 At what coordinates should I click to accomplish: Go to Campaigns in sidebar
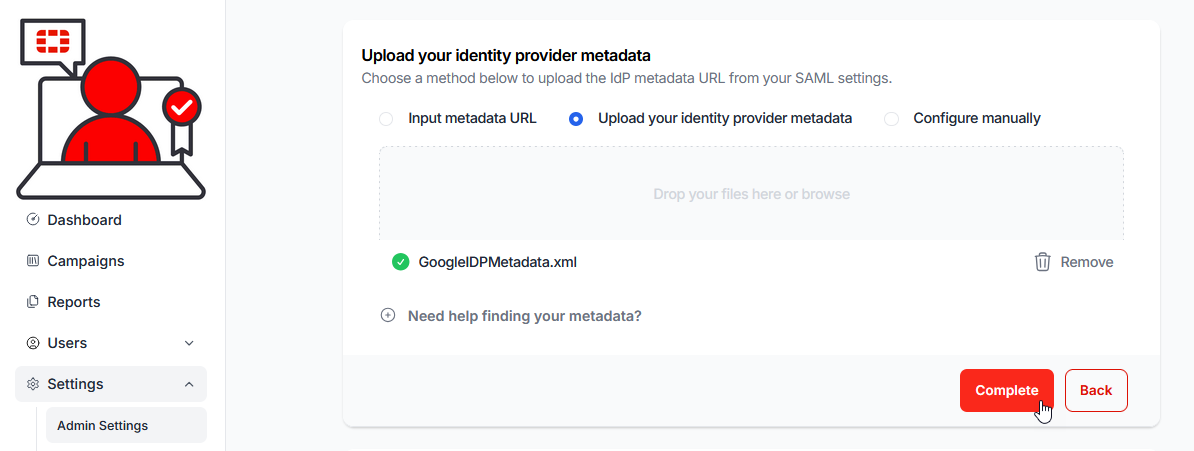(x=85, y=261)
